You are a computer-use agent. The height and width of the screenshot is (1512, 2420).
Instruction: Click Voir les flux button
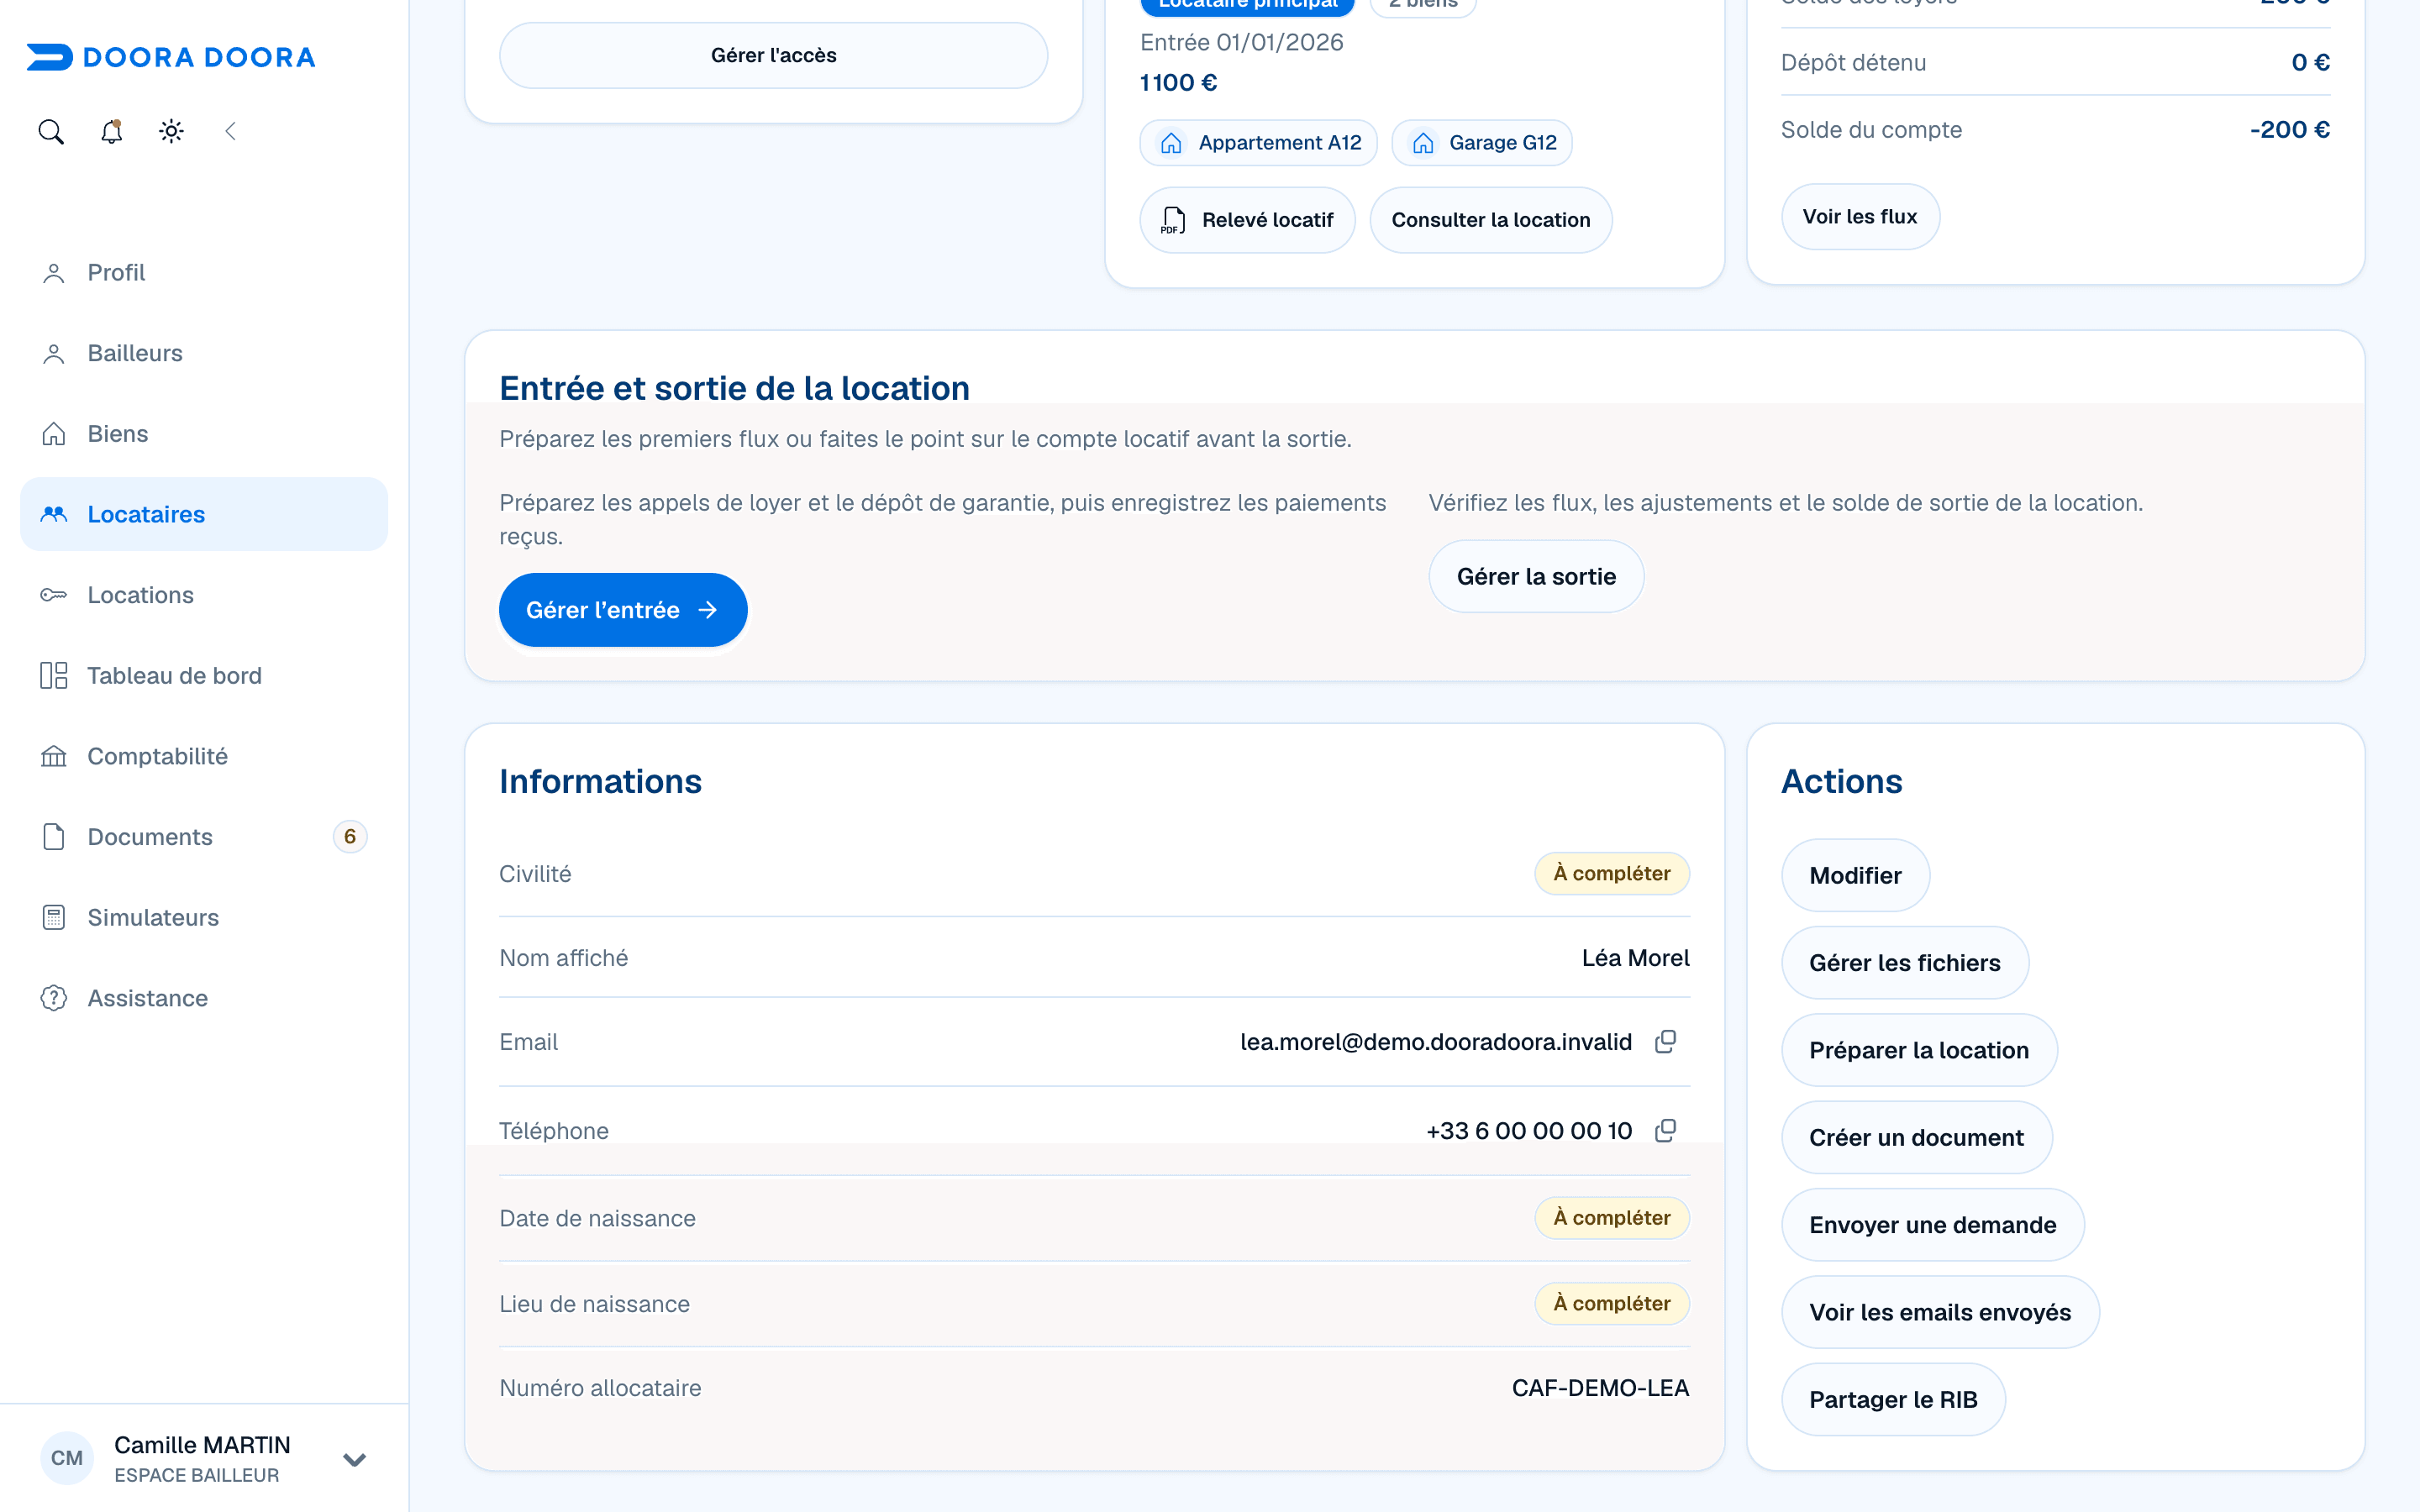click(x=1860, y=217)
